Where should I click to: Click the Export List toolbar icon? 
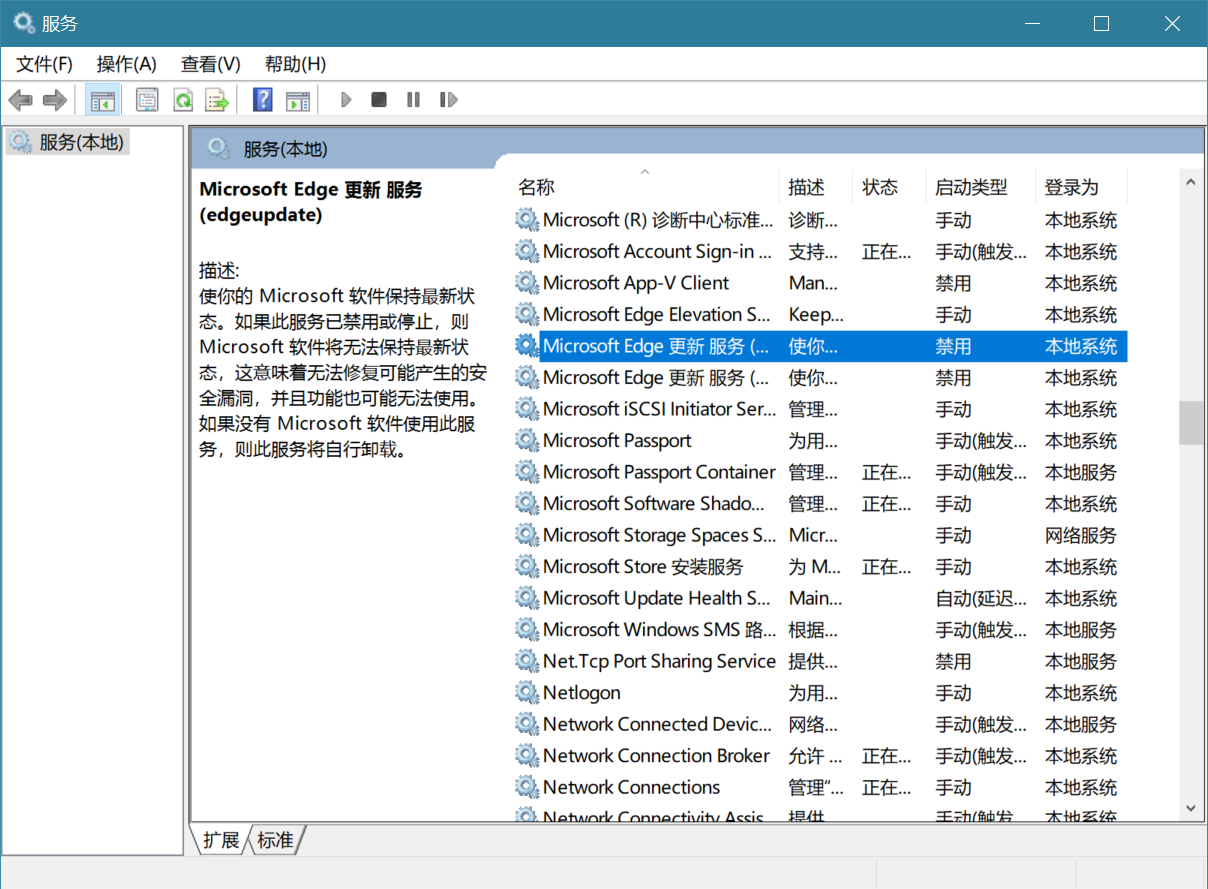[x=217, y=100]
